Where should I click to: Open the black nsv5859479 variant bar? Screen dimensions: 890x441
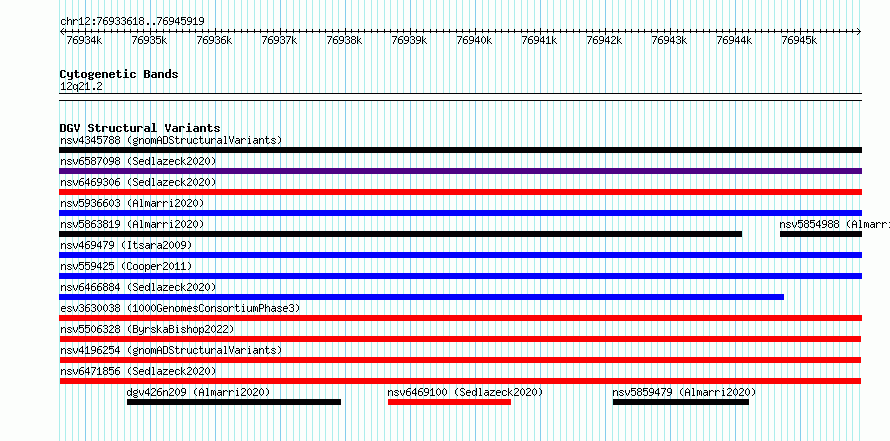(681, 402)
